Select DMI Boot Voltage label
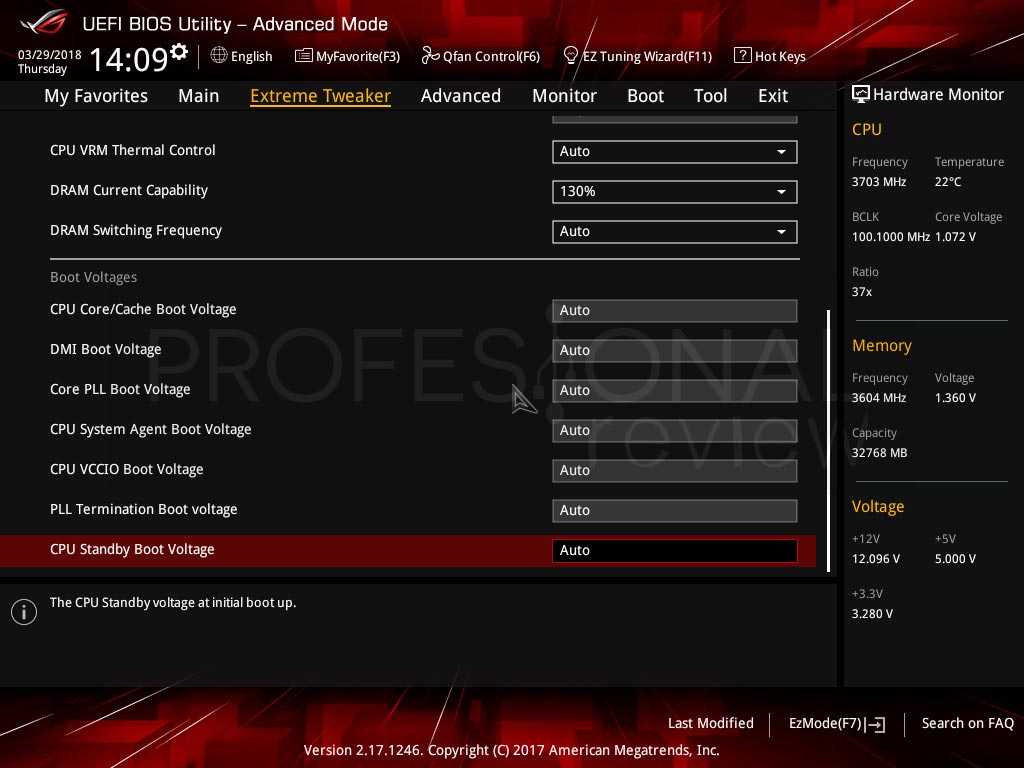This screenshot has height=768, width=1024. coord(106,349)
